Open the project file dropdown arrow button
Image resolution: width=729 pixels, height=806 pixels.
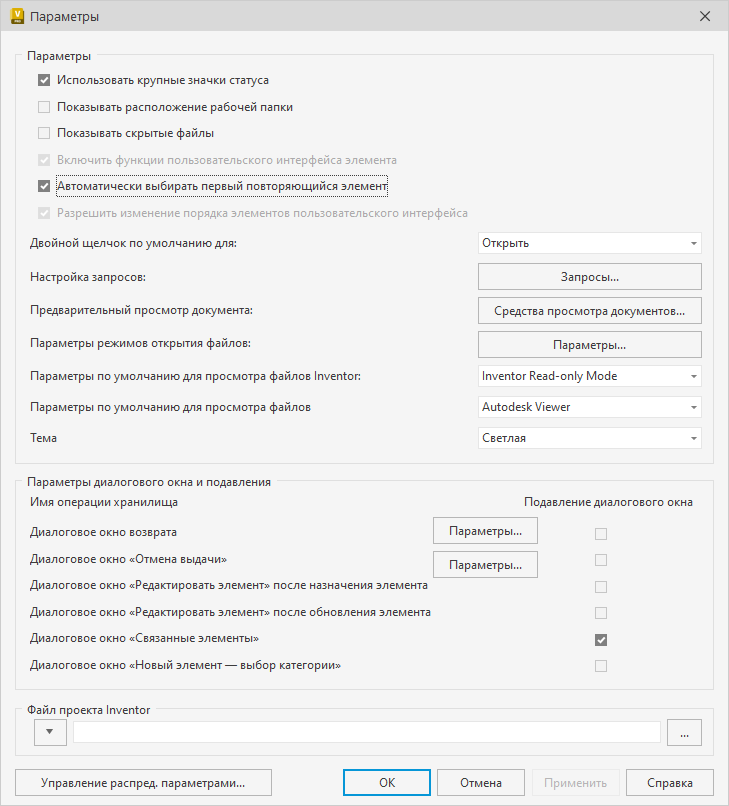50,733
